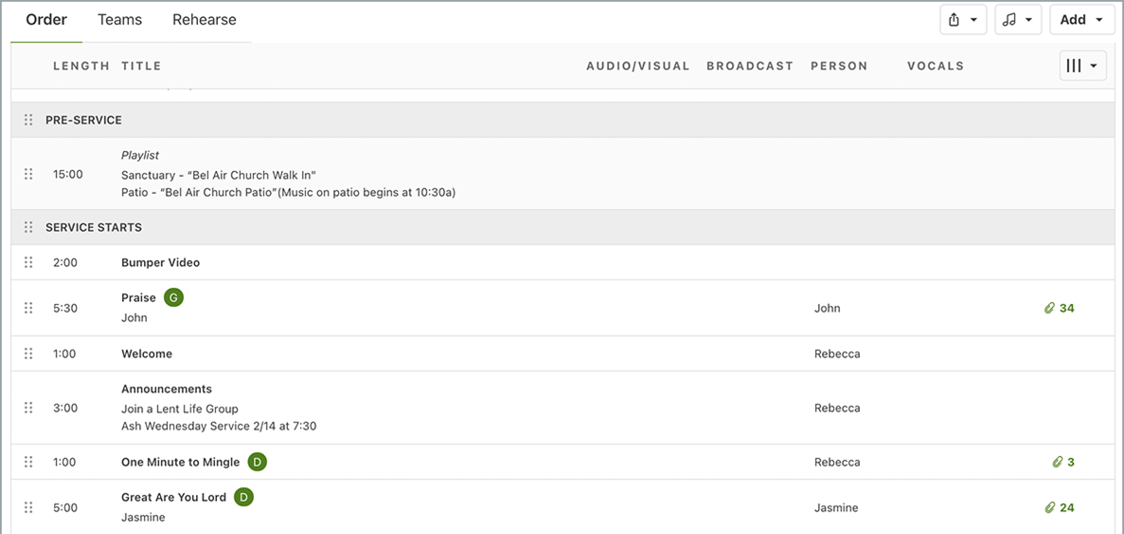Open the column layout selector
Screen dimensions: 1124x534
1082,66
